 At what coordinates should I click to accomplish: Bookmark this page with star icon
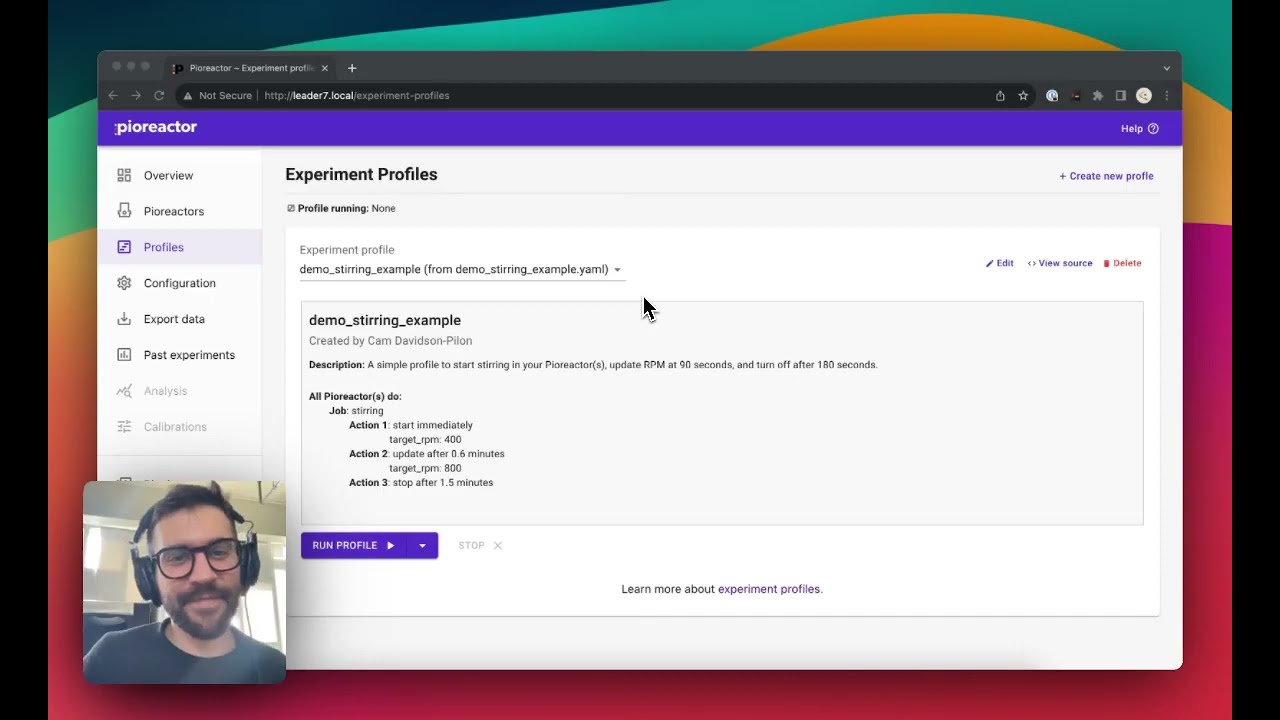[x=1023, y=96]
